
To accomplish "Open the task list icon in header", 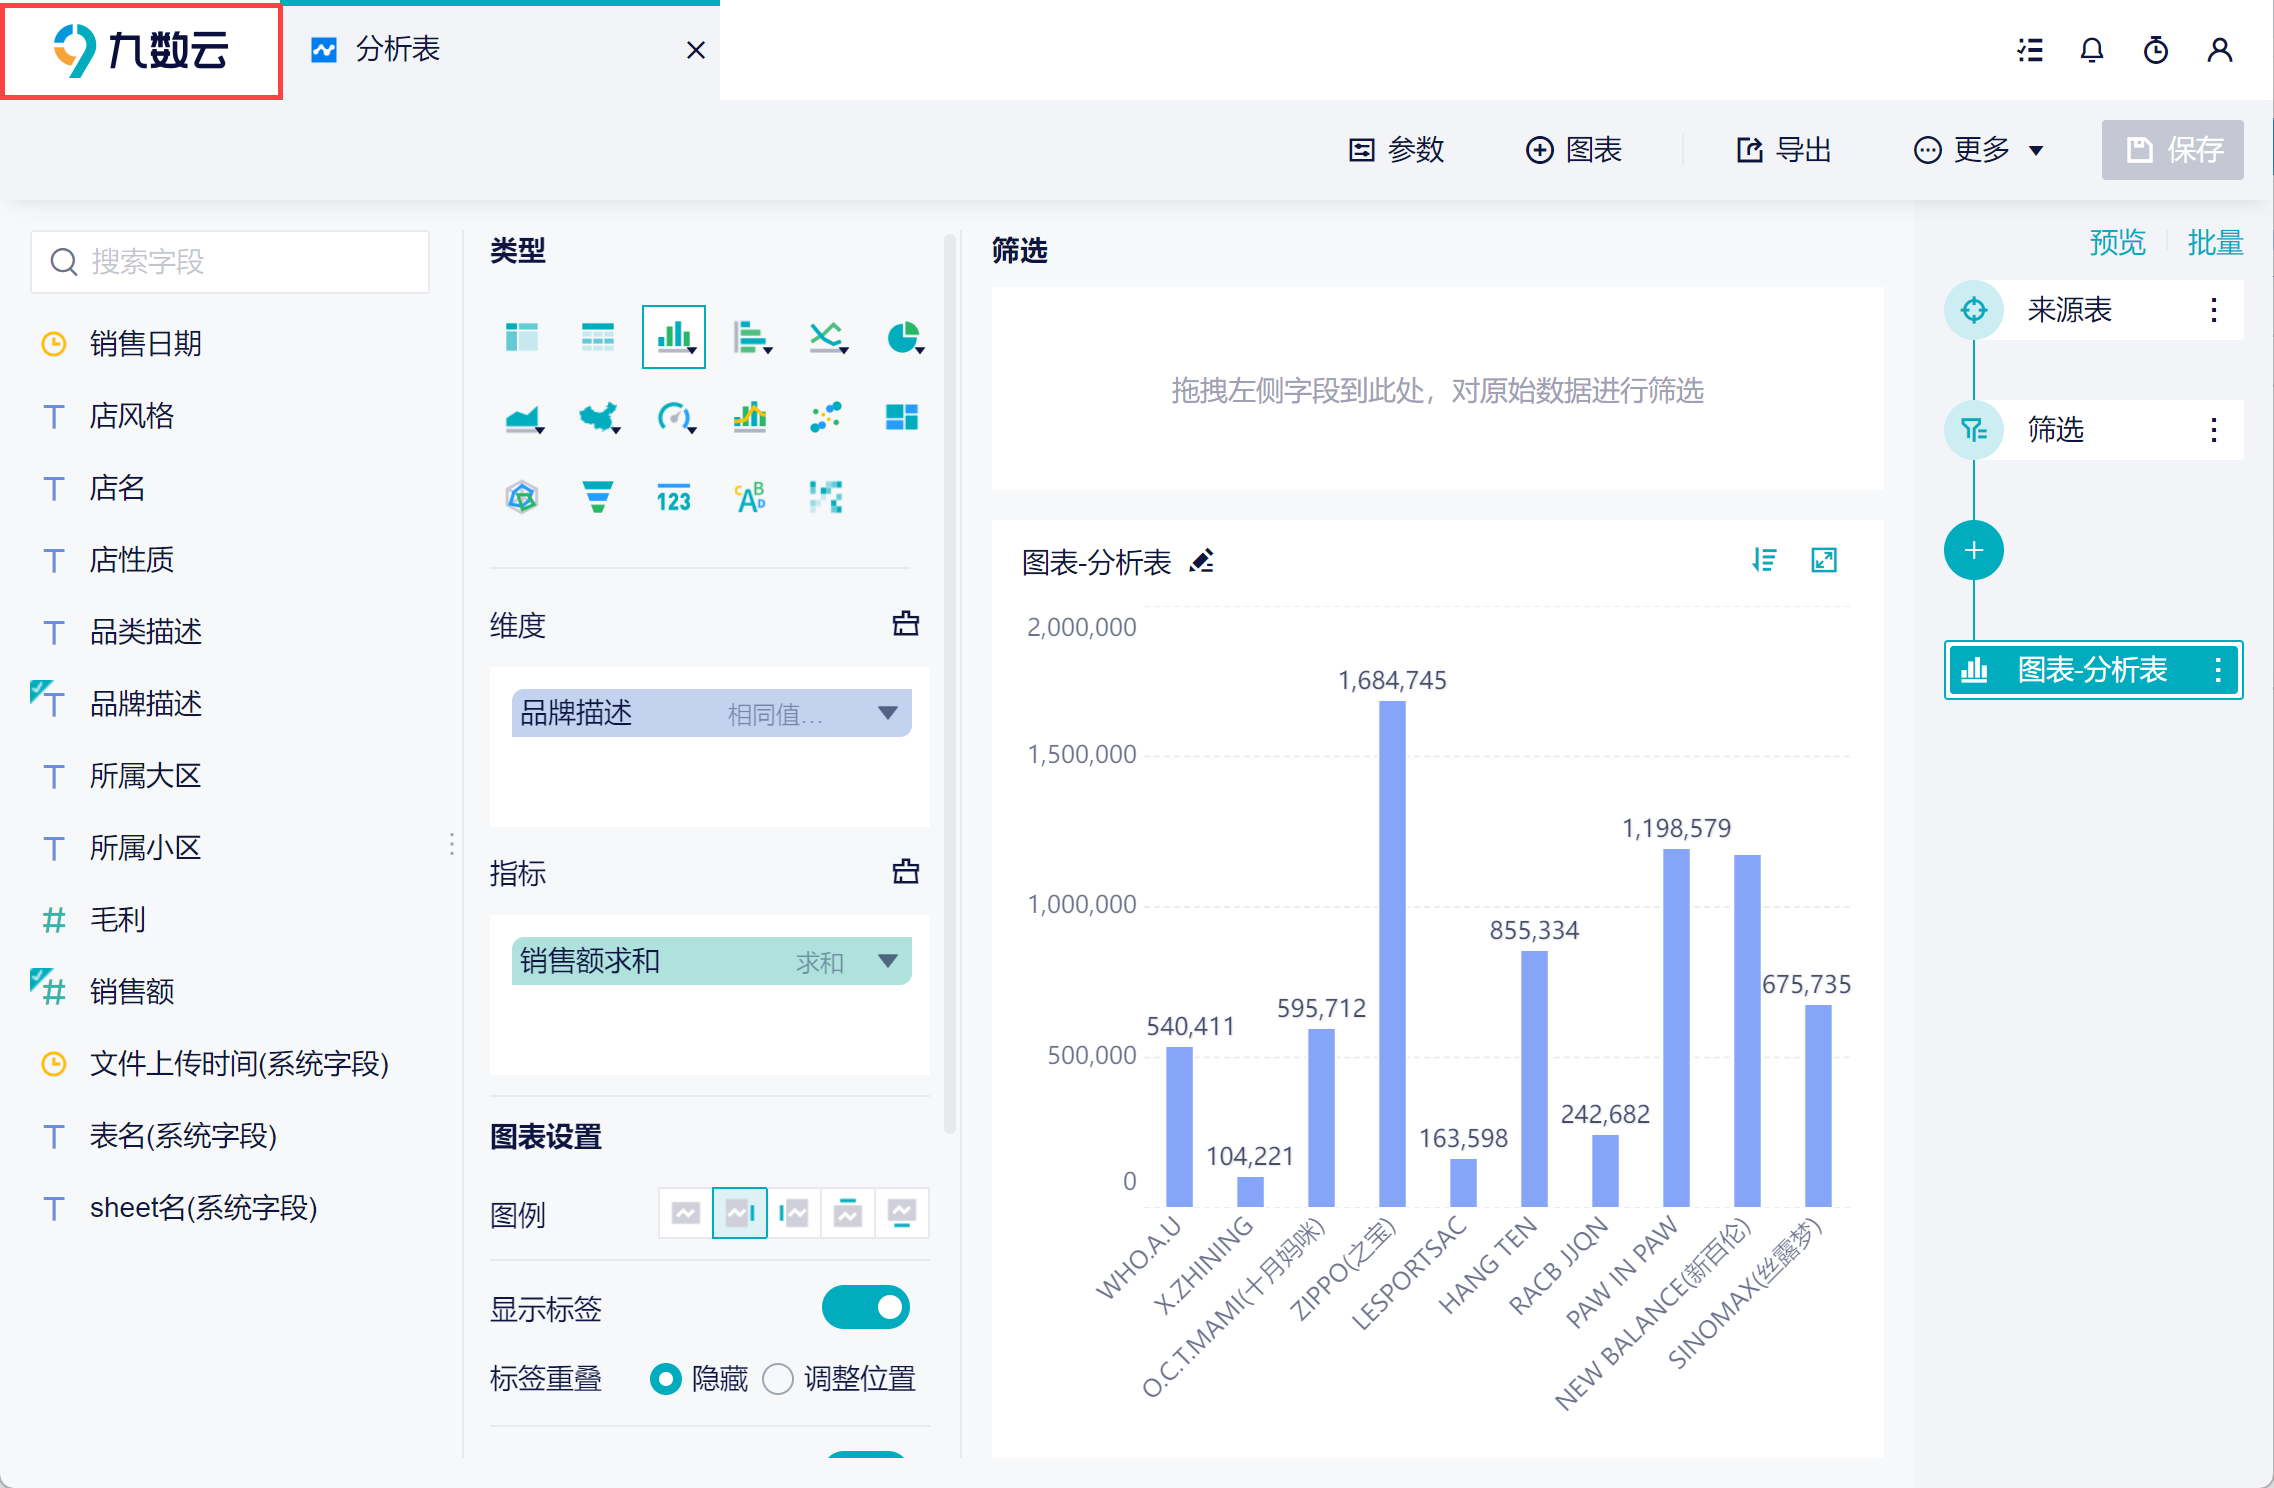I will [2030, 50].
